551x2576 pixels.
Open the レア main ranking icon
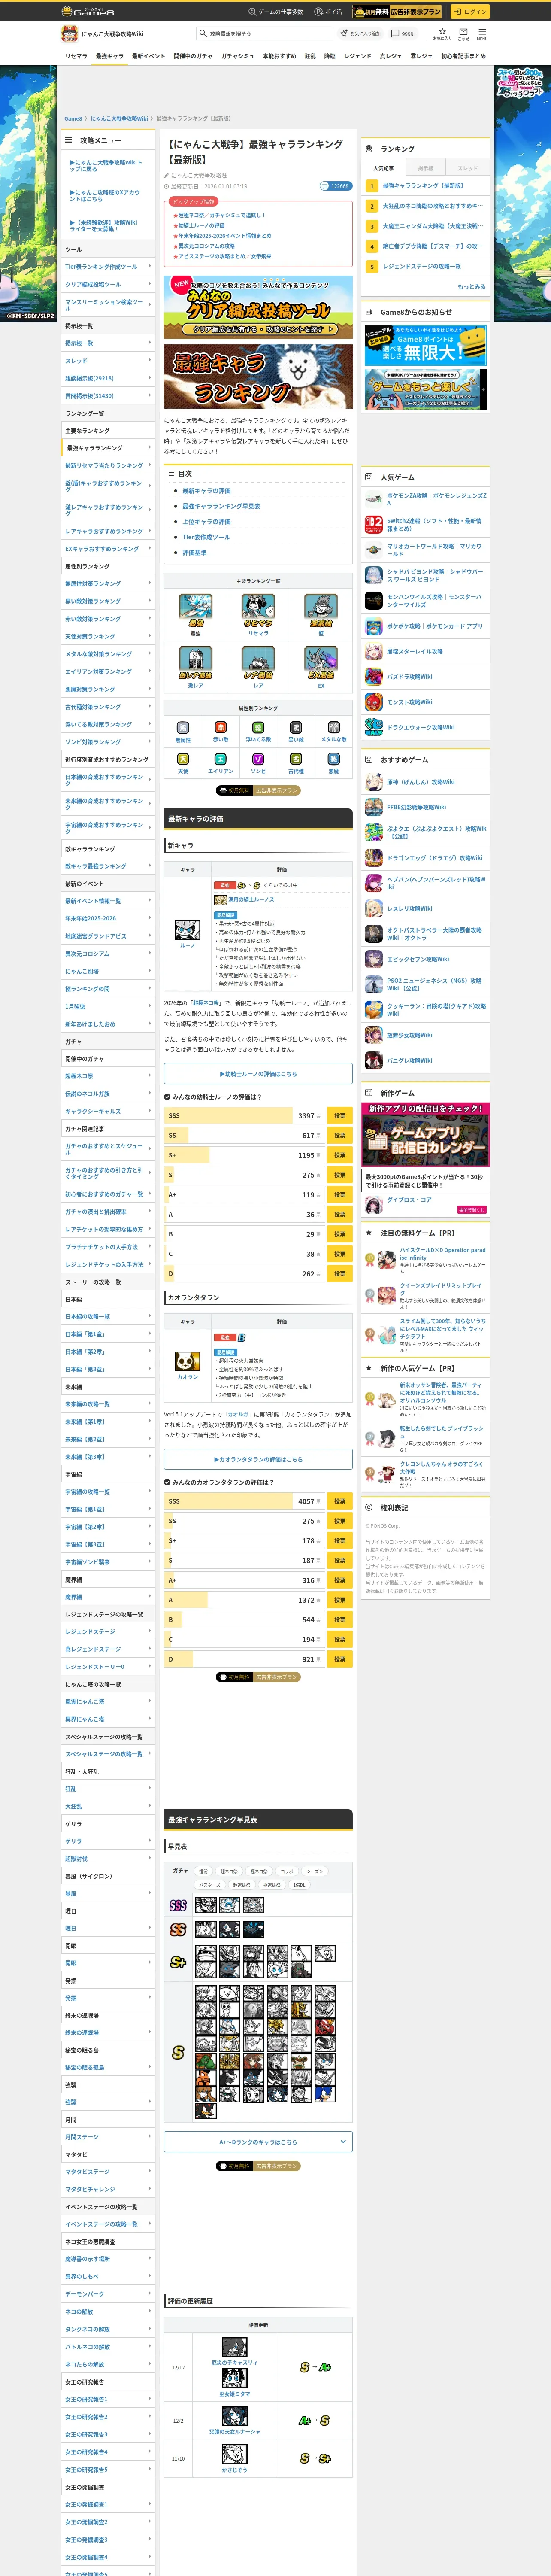pyautogui.click(x=258, y=663)
